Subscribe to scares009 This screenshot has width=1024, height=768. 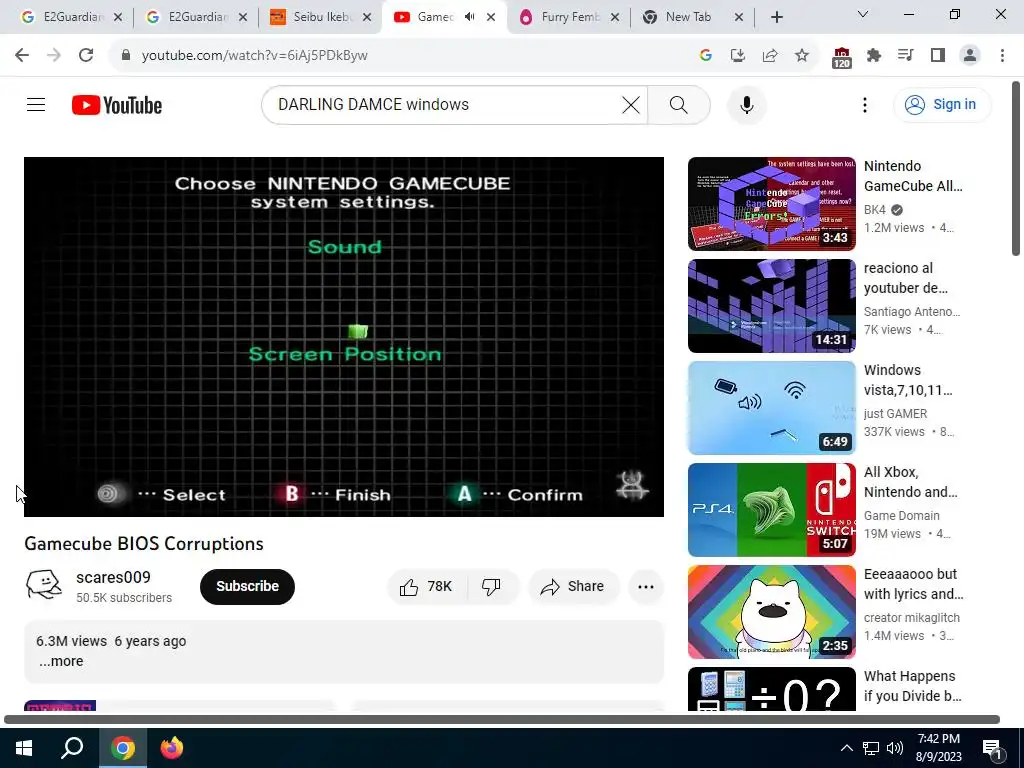(247, 586)
